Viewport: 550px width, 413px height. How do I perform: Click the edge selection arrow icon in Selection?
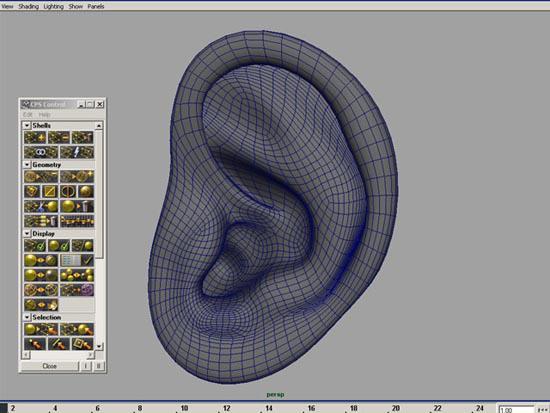click(59, 344)
